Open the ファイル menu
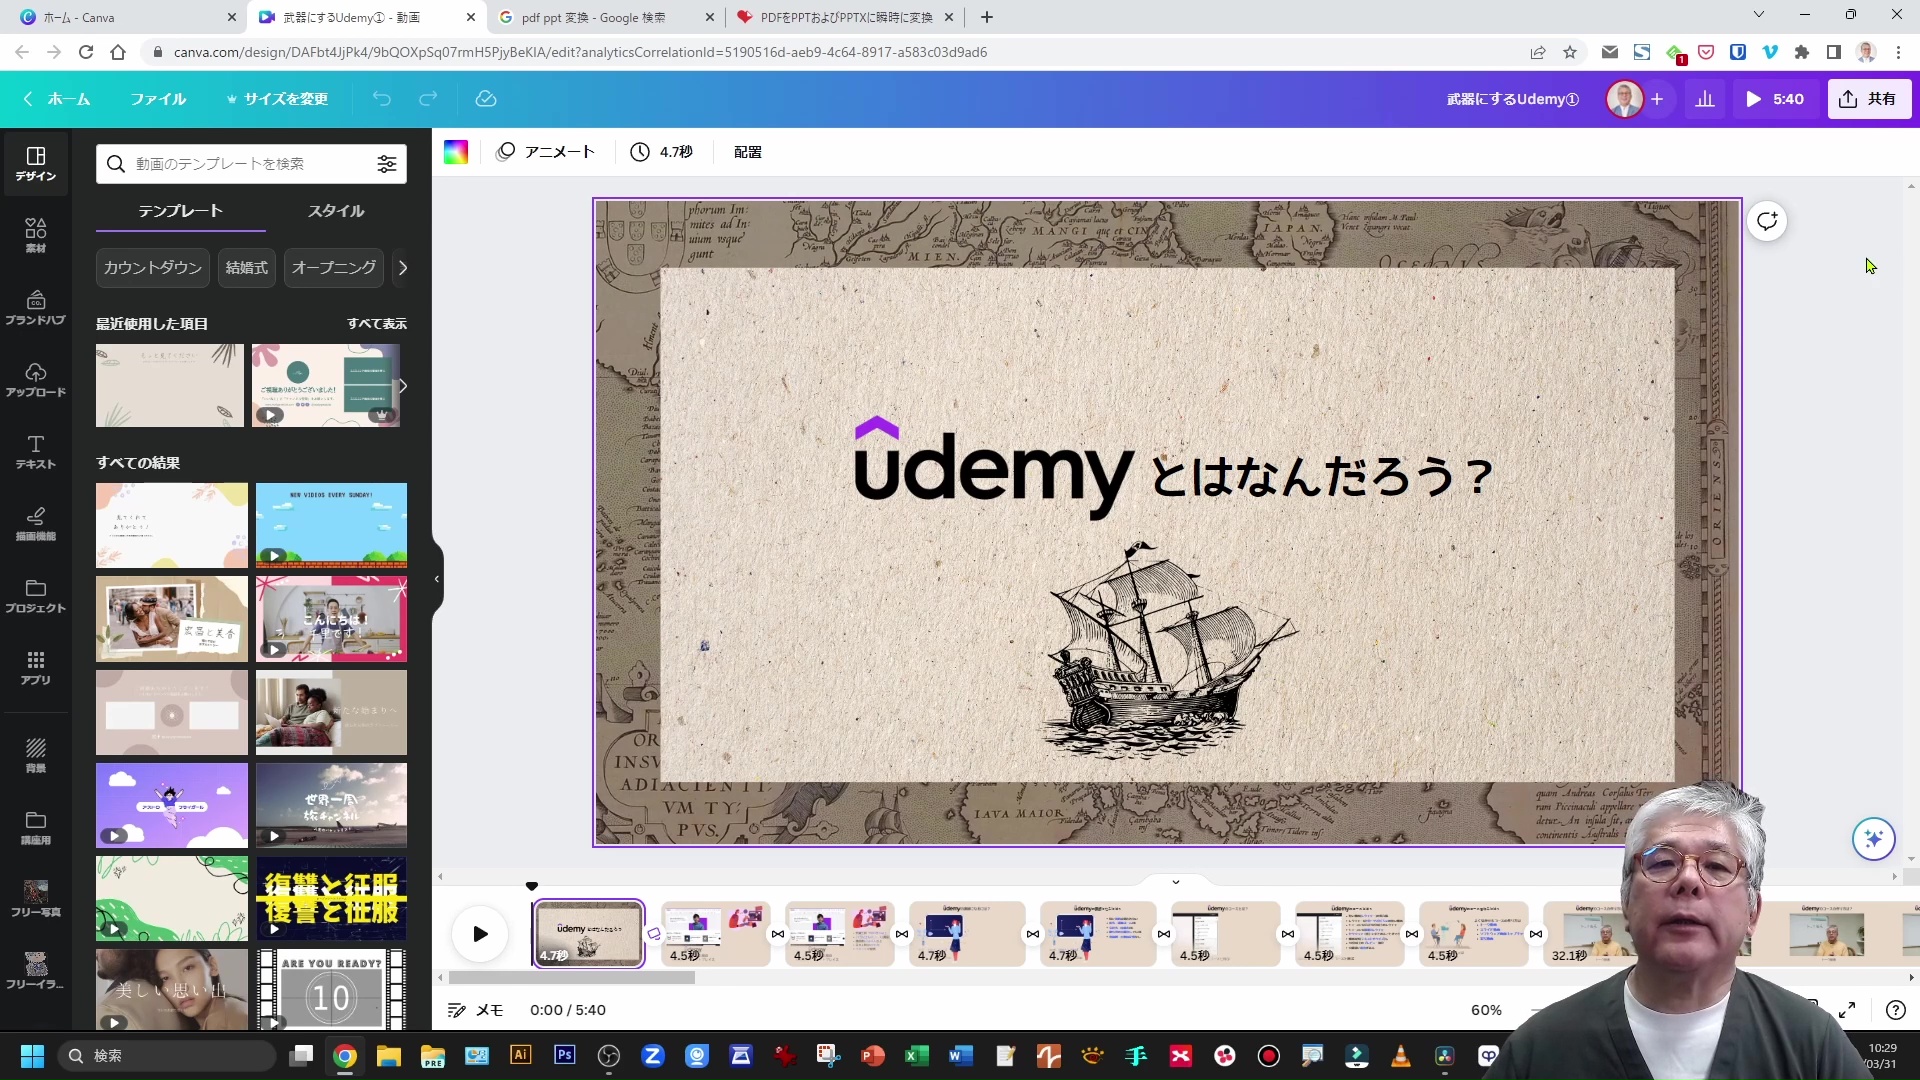Viewport: 1920px width, 1080px height. (158, 99)
